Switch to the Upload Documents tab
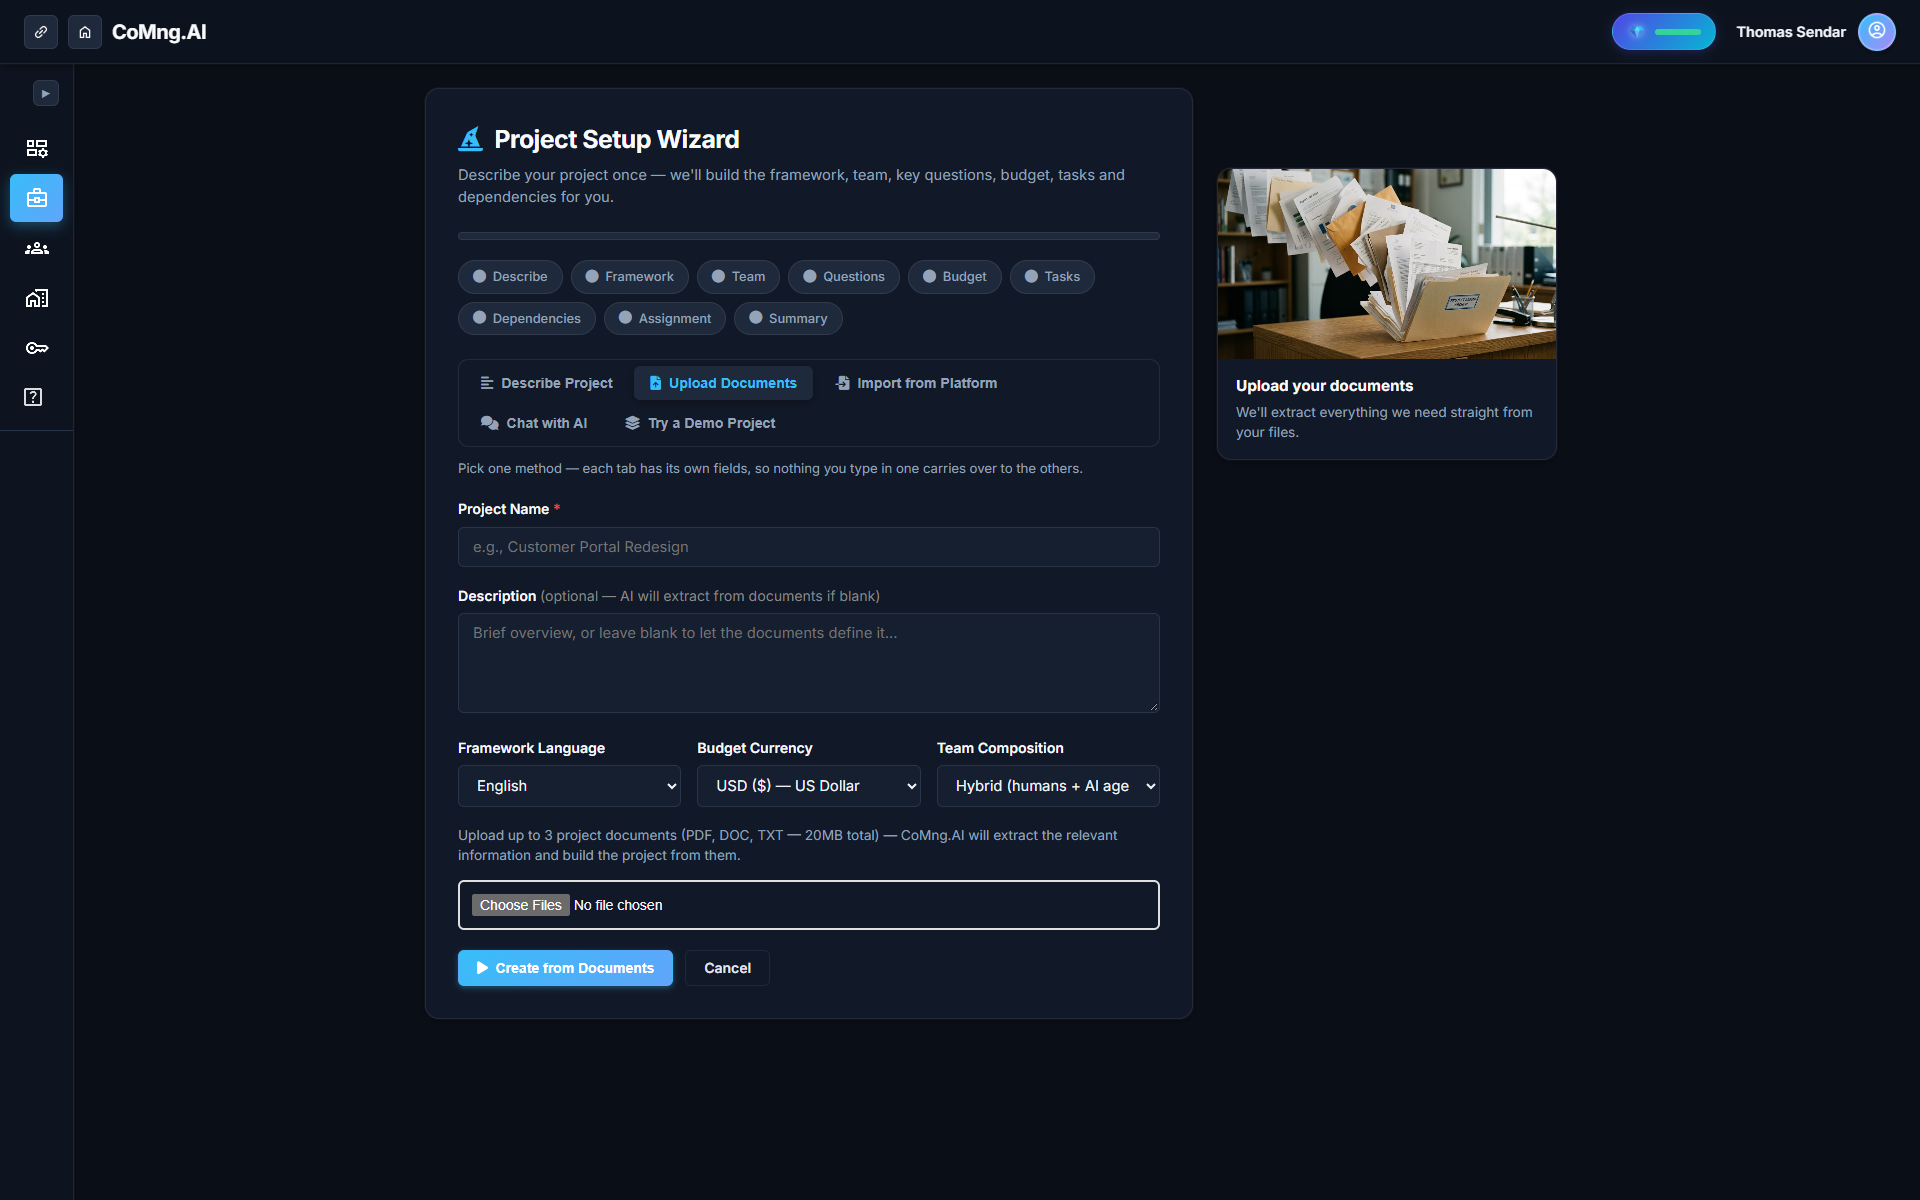1920x1200 pixels. 723,383
